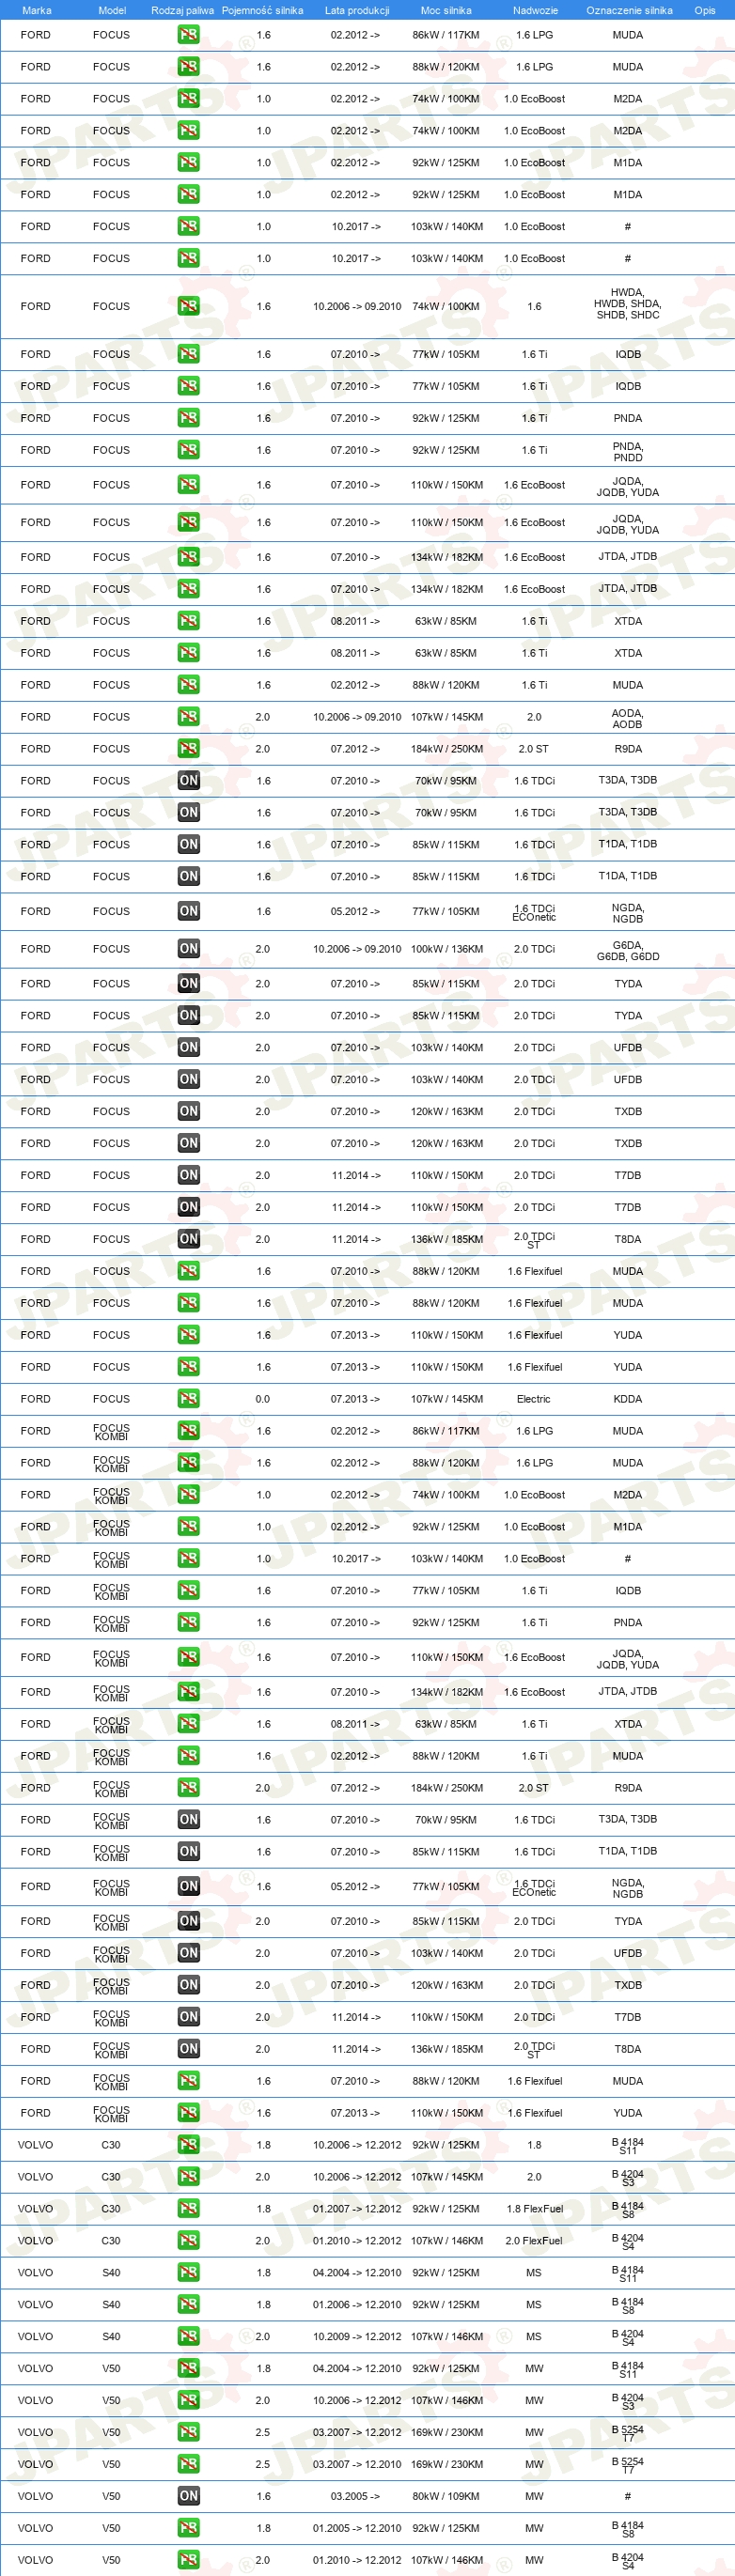
Task: Click diesel ON icon in Focus 2.0 TDCi ST T8DA row
Action: coord(188,1239)
